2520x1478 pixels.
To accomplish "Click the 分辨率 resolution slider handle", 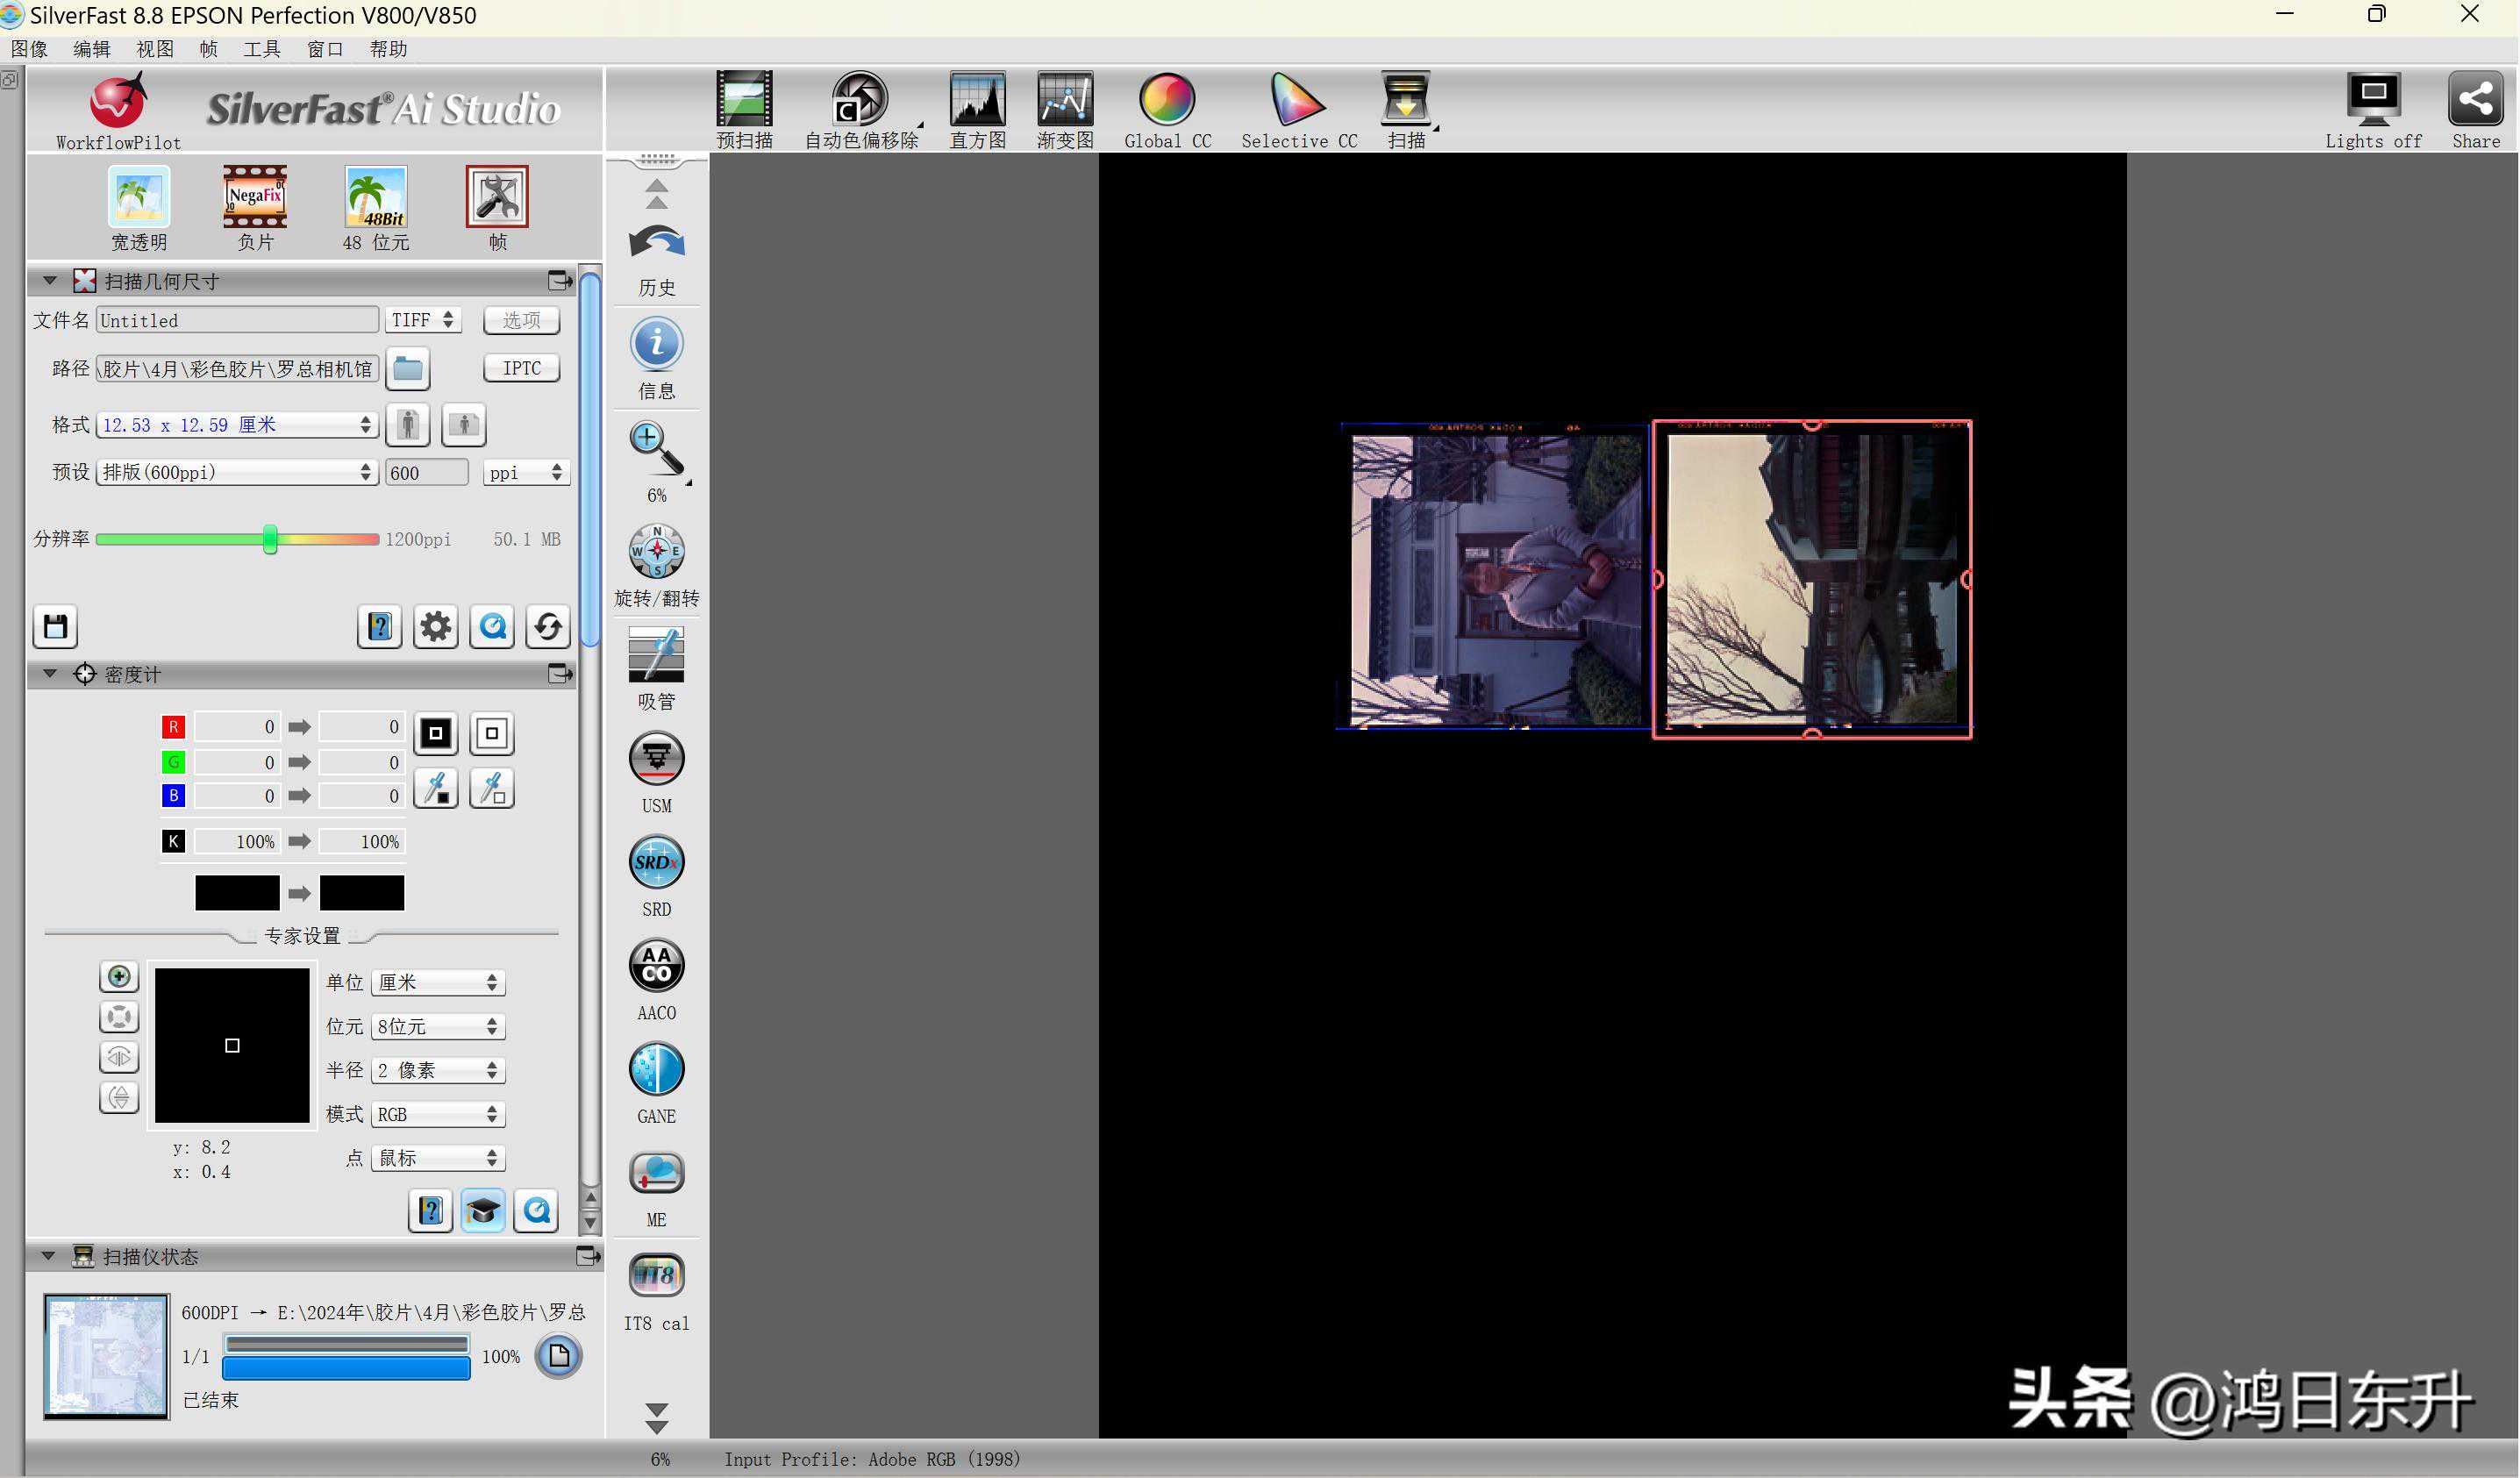I will (x=270, y=539).
